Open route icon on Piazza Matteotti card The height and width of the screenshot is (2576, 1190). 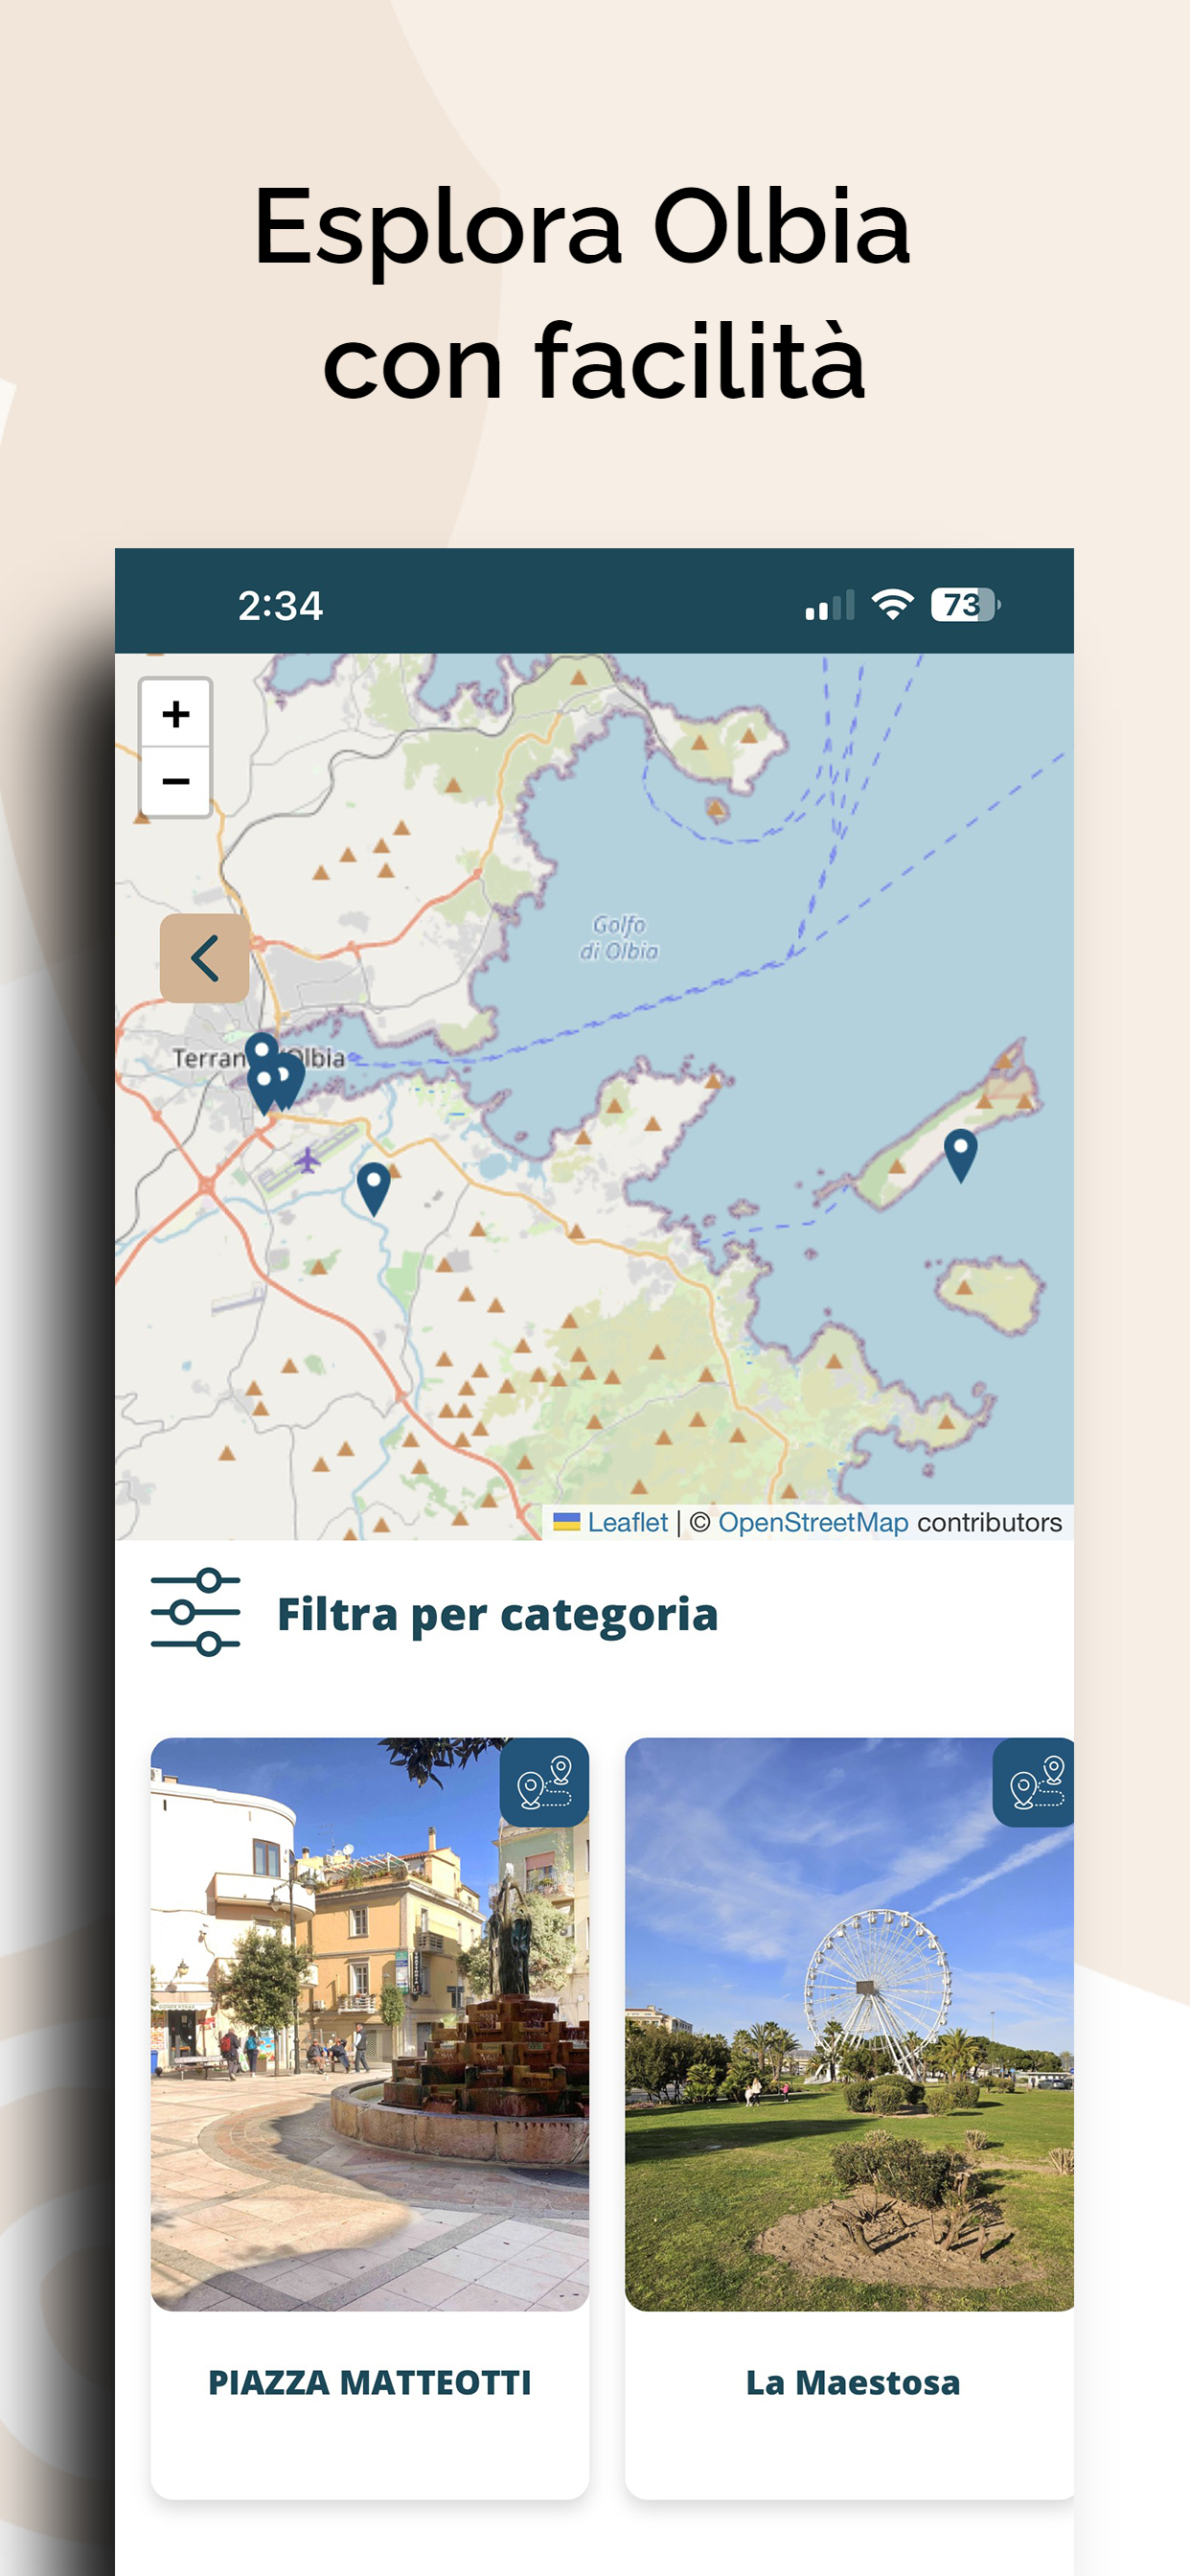544,1783
